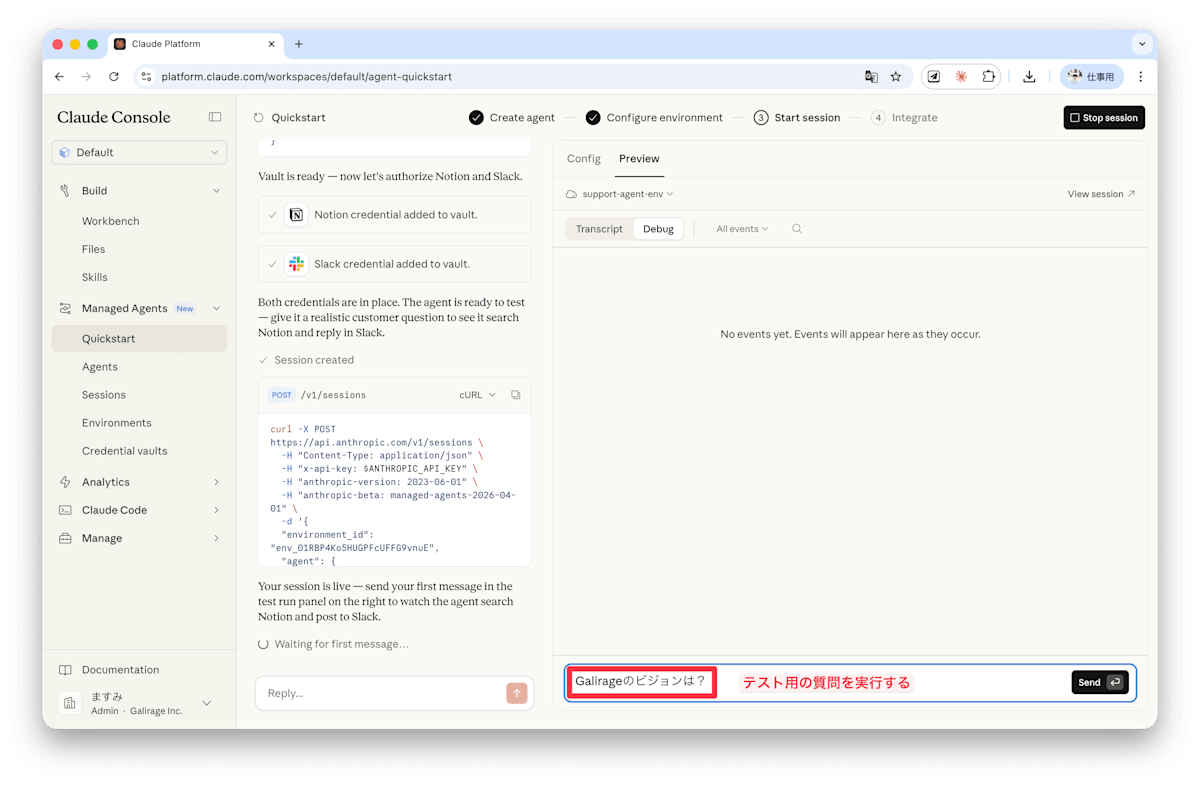Click the Slack logo icon
Image resolution: width=1200 pixels, height=785 pixels.
coord(296,264)
